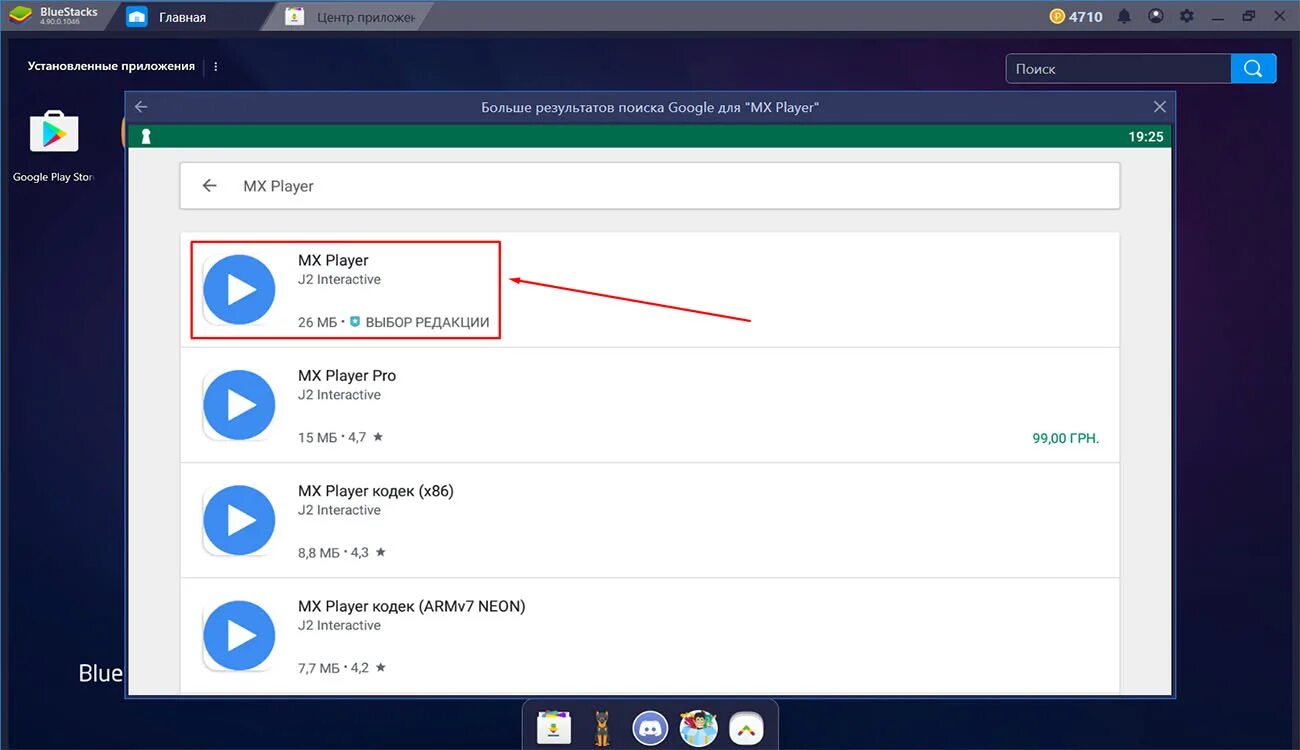The height and width of the screenshot is (750, 1300).
Task: Open the Discord icon in dock
Action: [650, 727]
